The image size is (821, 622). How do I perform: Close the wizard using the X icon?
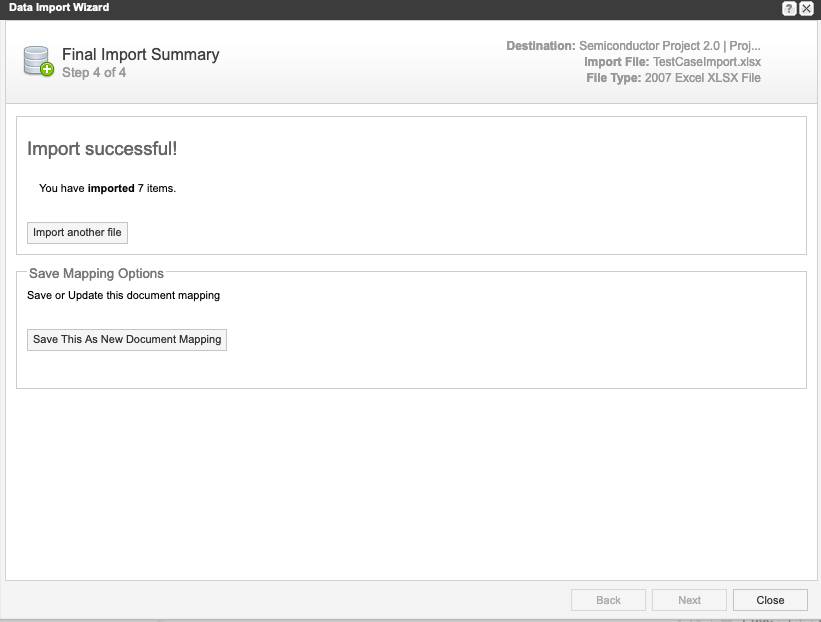coord(806,8)
